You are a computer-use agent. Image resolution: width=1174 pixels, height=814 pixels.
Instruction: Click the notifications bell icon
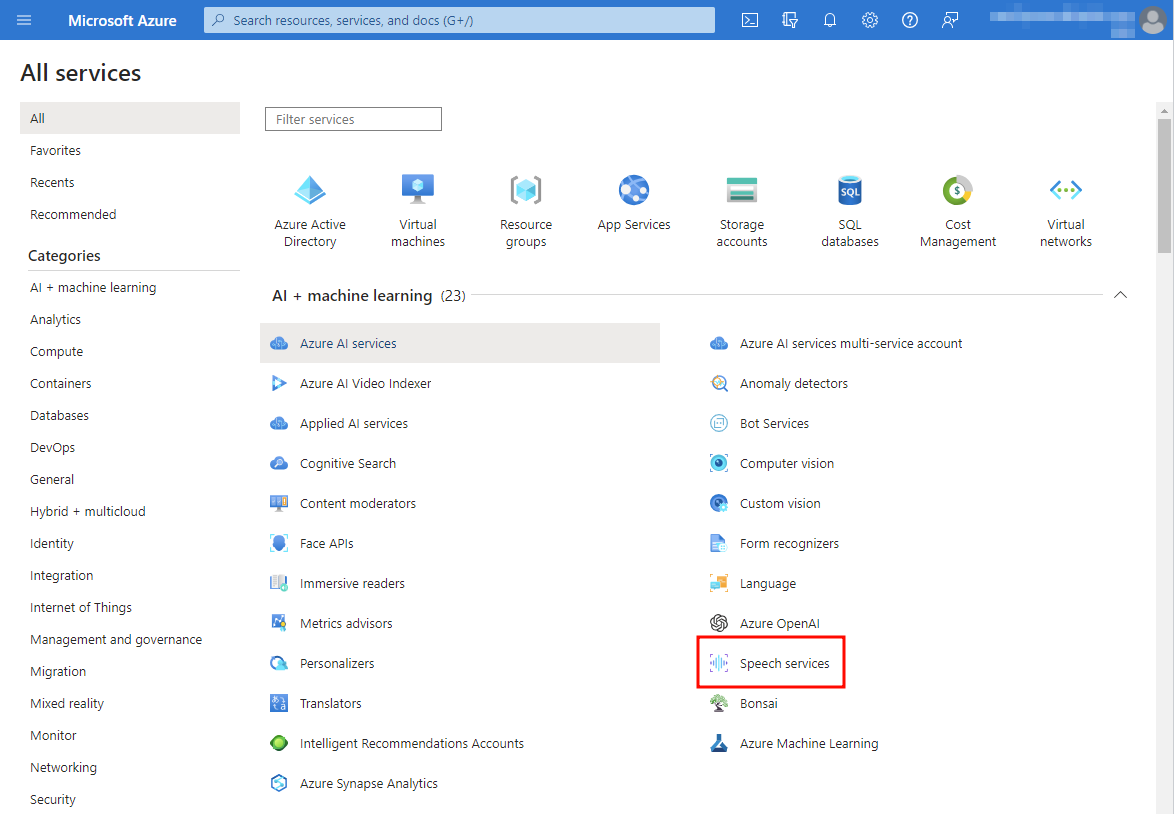click(x=829, y=20)
